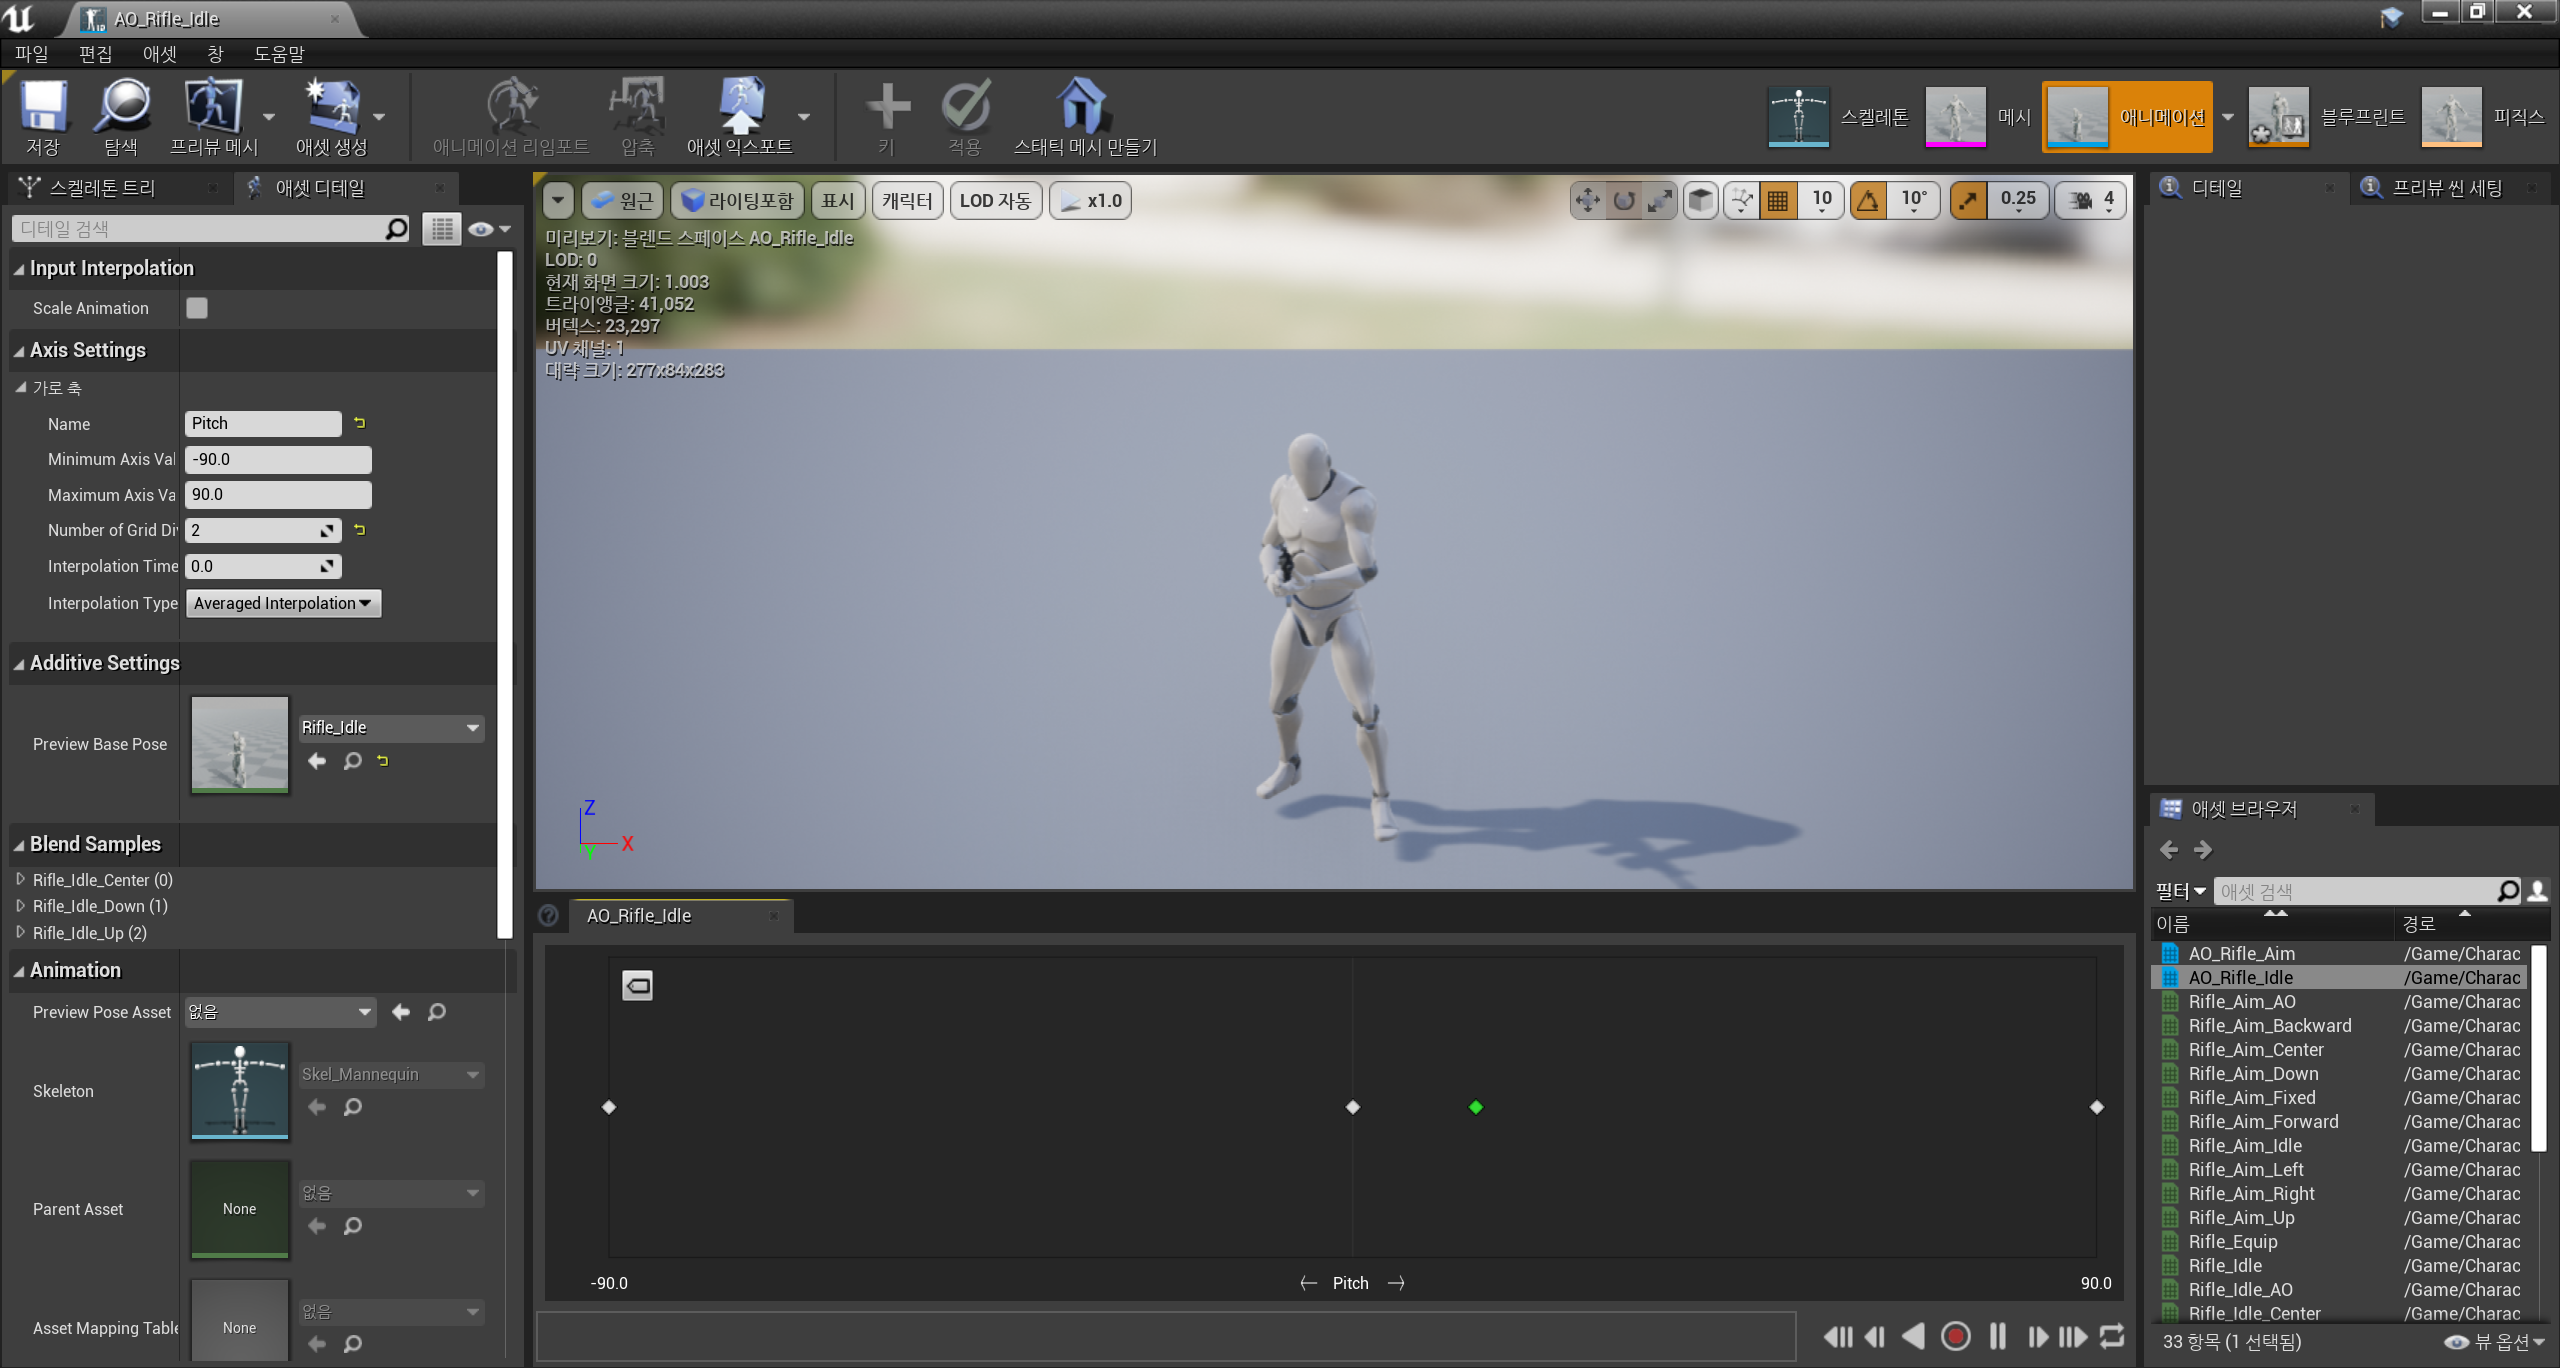
Task: Toggle rotation snapping in viewport
Action: point(1867,200)
